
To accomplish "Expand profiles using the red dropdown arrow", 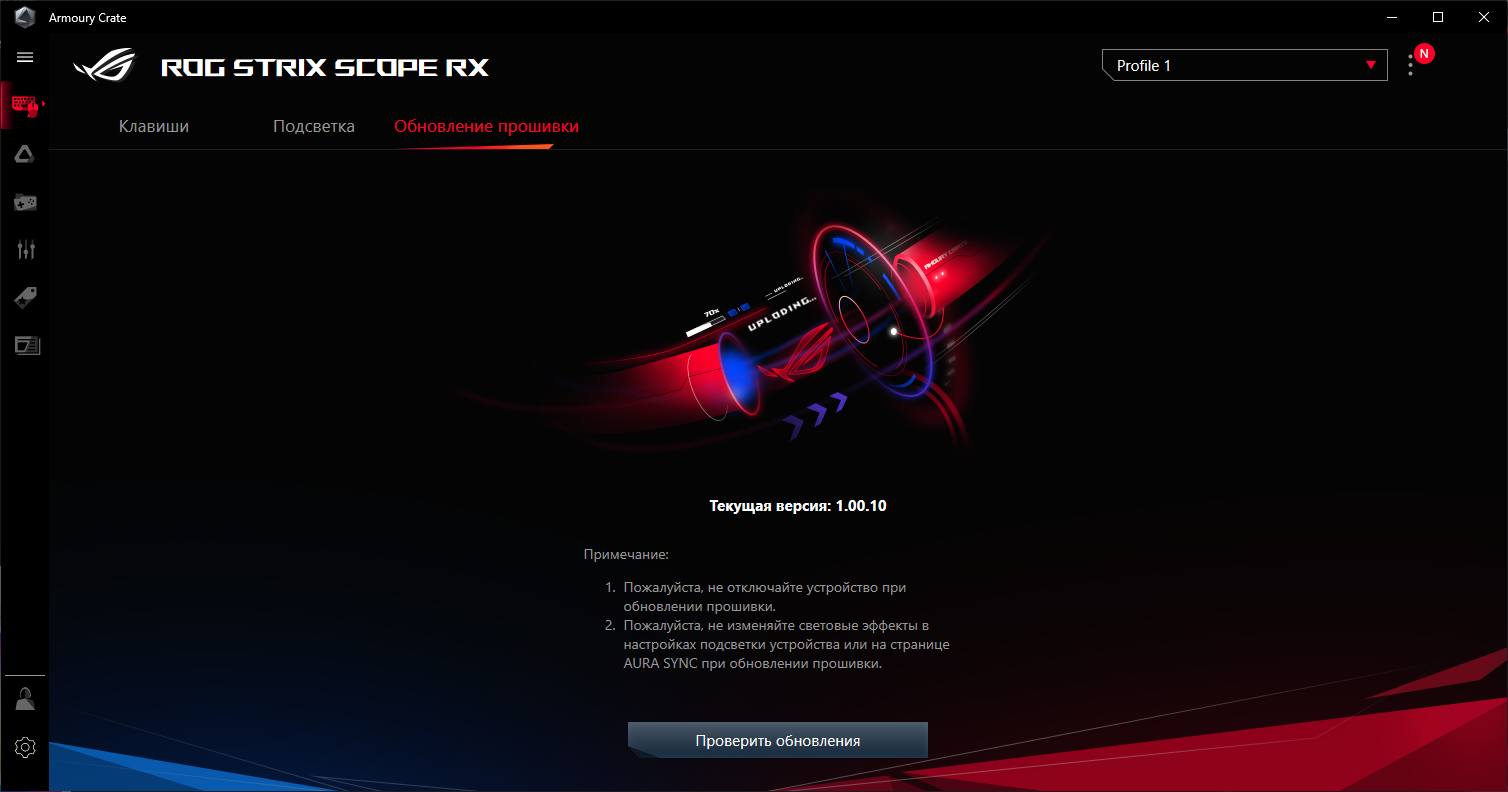I will point(1370,66).
